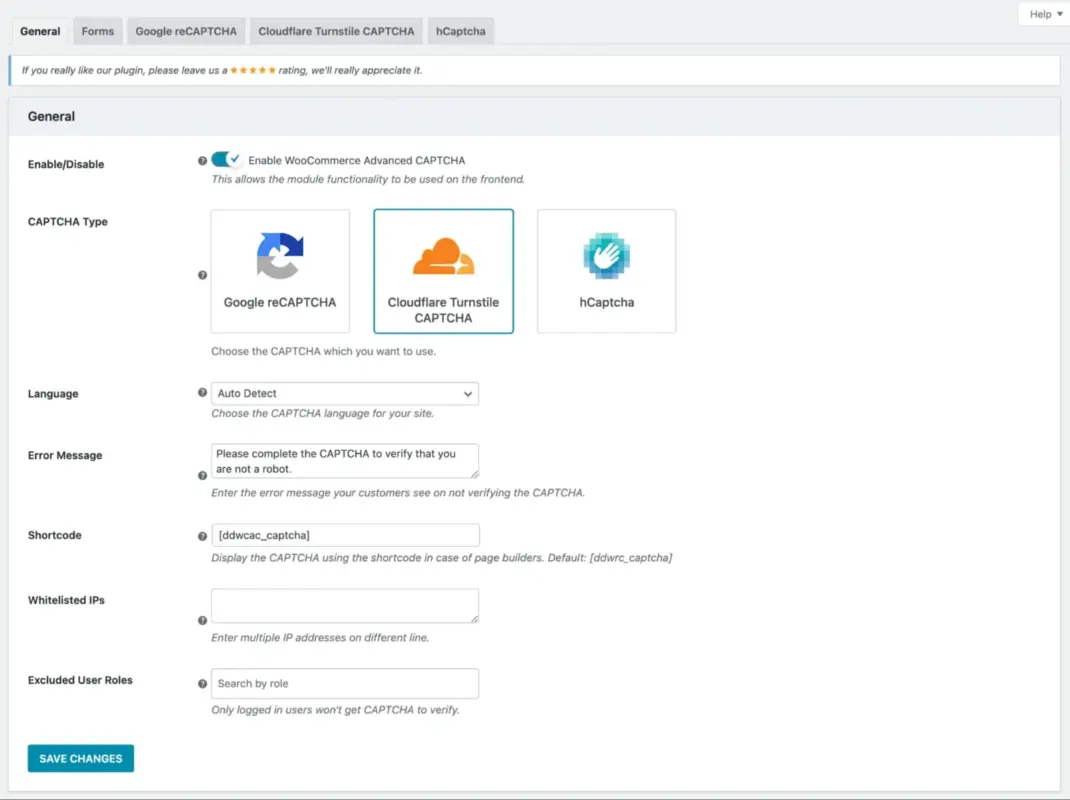Viewport: 1070px width, 800px height.
Task: Click into the Error Message textarea
Action: point(345,461)
